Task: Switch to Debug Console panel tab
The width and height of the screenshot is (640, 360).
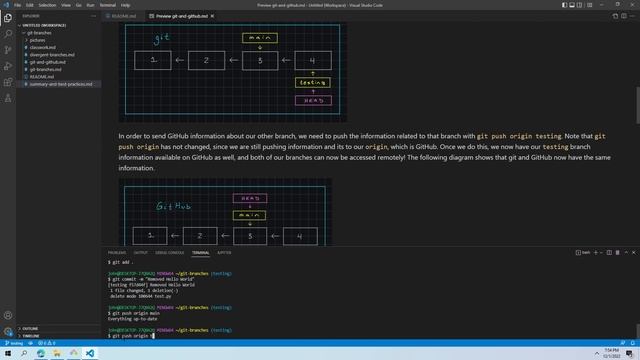Action: point(169,253)
